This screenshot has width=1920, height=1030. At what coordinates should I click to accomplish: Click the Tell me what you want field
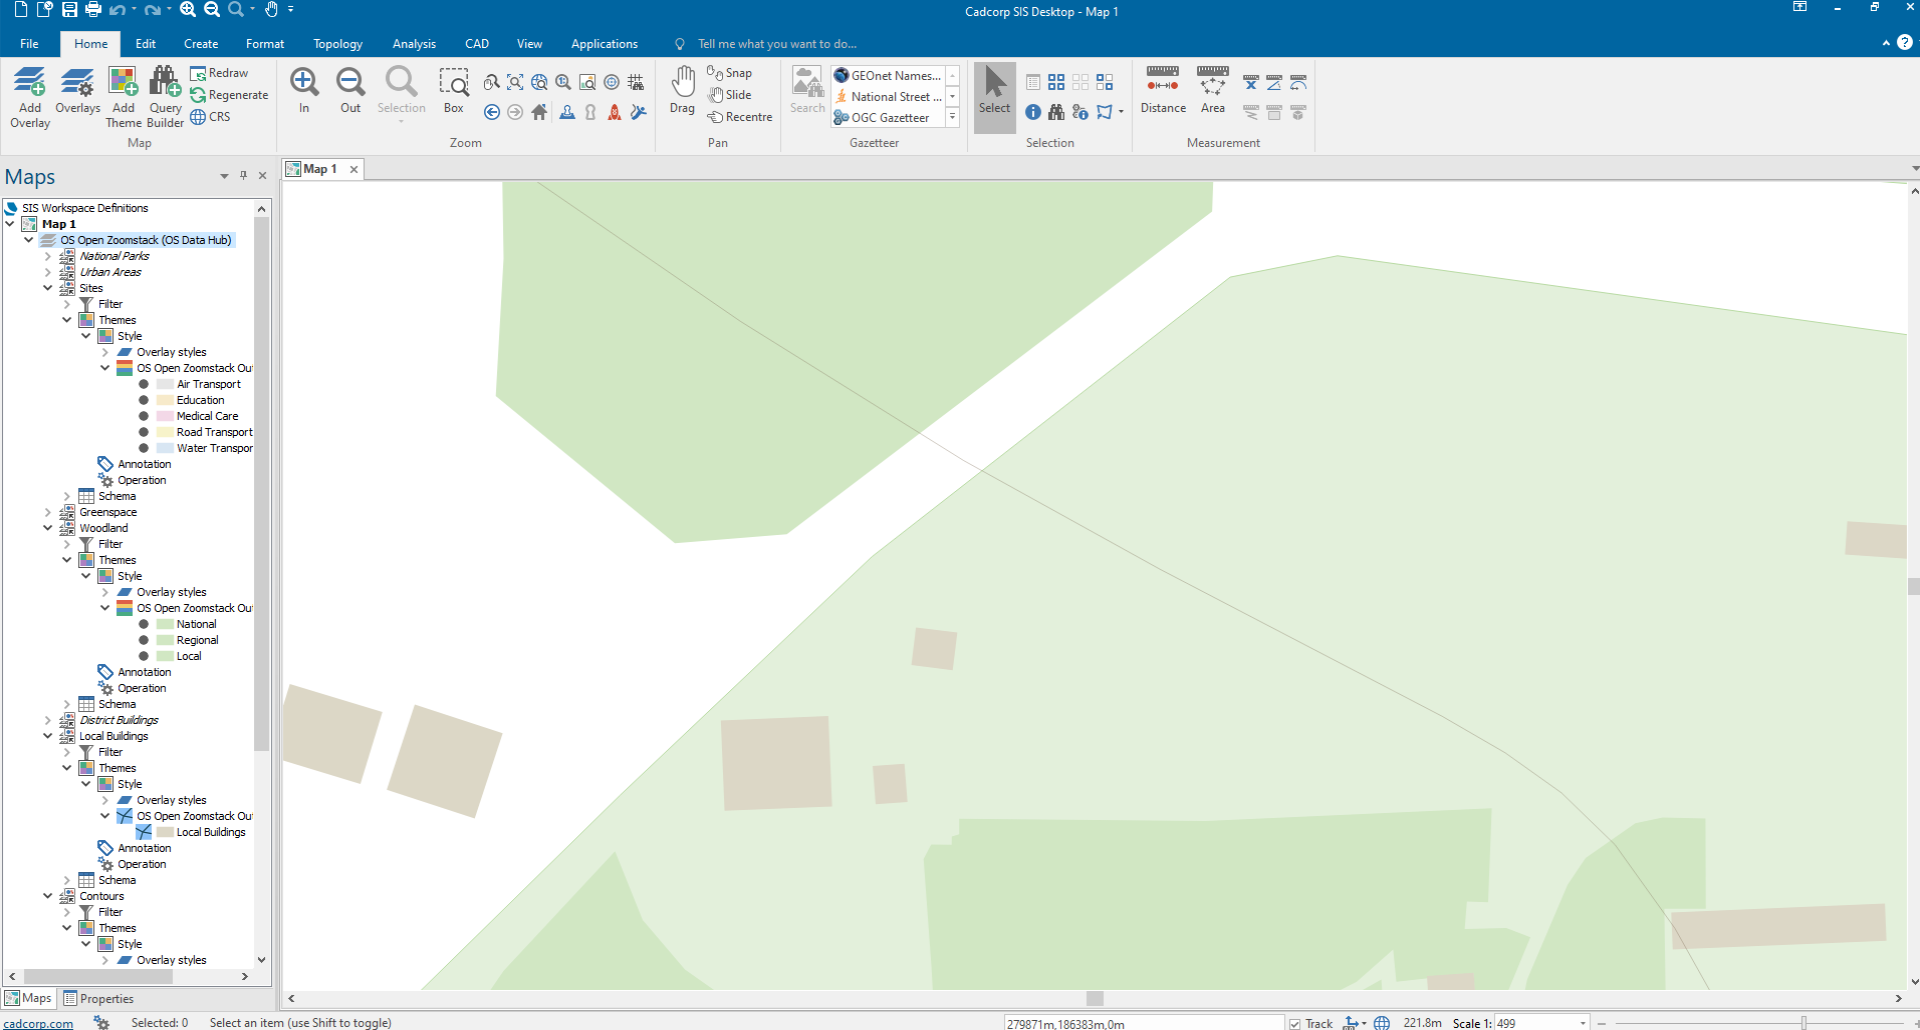pyautogui.click(x=777, y=43)
